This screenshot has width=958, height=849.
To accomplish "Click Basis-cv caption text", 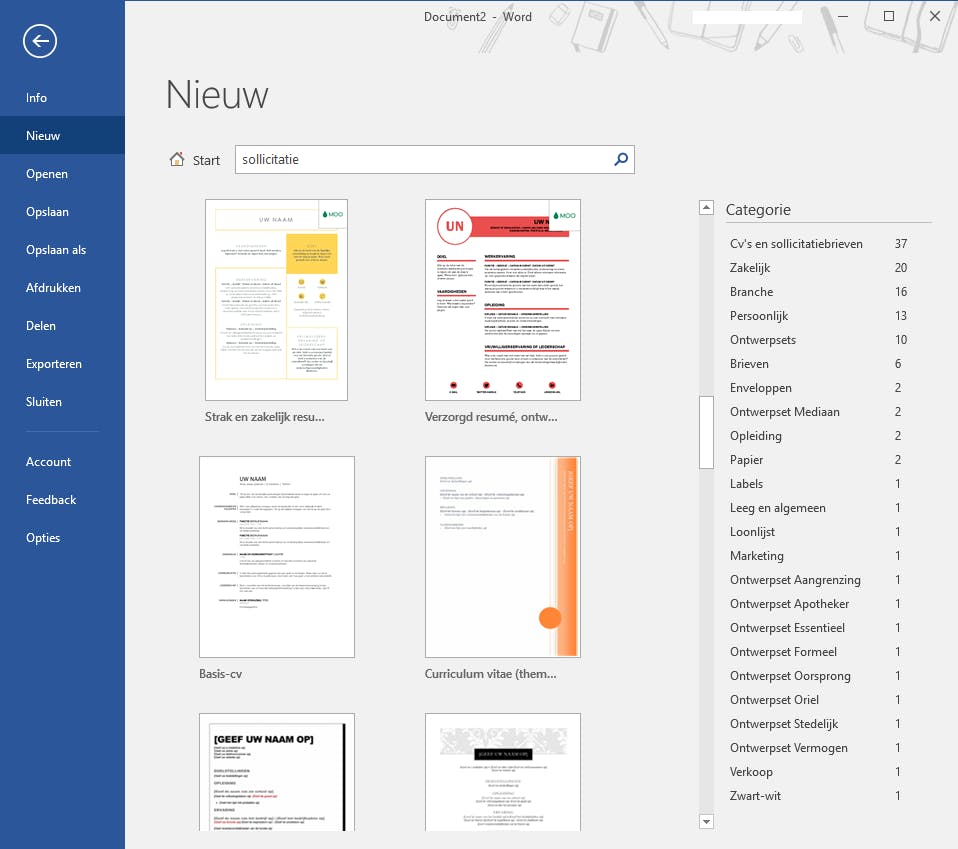I will (x=221, y=674).
